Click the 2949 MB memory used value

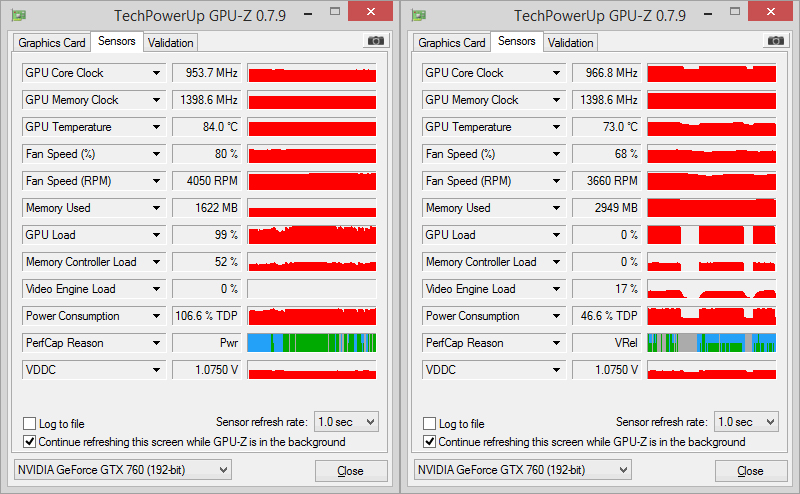click(x=606, y=208)
